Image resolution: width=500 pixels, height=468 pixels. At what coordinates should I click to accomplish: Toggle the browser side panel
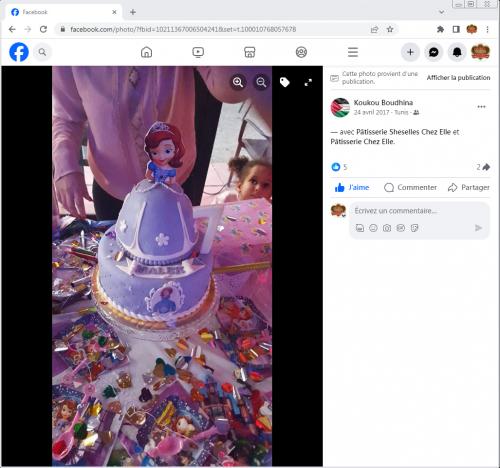pyautogui.click(x=456, y=29)
